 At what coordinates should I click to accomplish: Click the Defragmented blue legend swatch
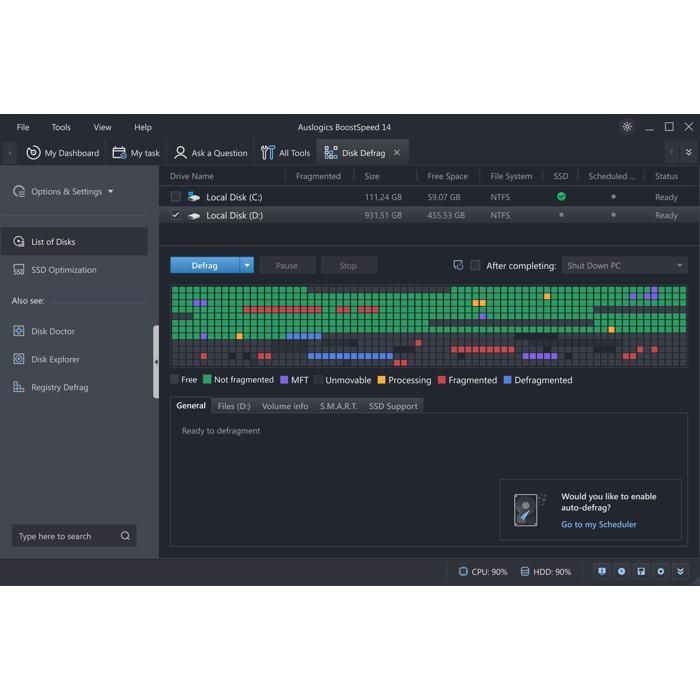click(x=507, y=380)
